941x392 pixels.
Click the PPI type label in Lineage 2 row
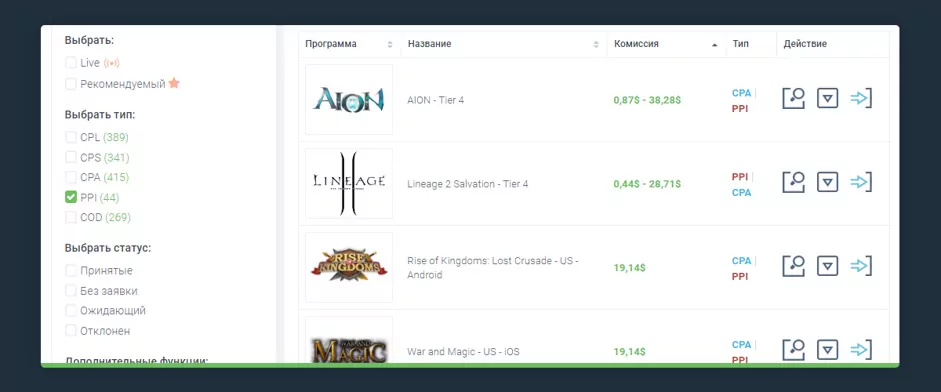(x=740, y=177)
